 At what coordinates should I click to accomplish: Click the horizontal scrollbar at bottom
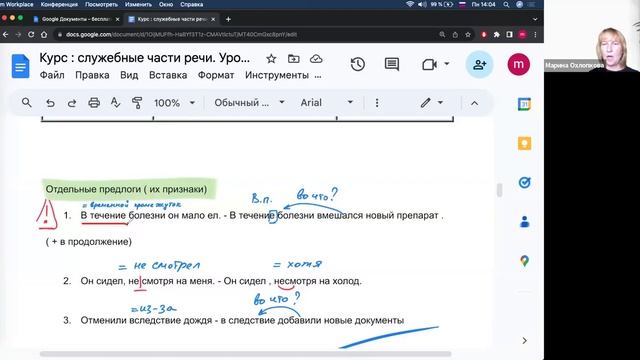(245, 354)
